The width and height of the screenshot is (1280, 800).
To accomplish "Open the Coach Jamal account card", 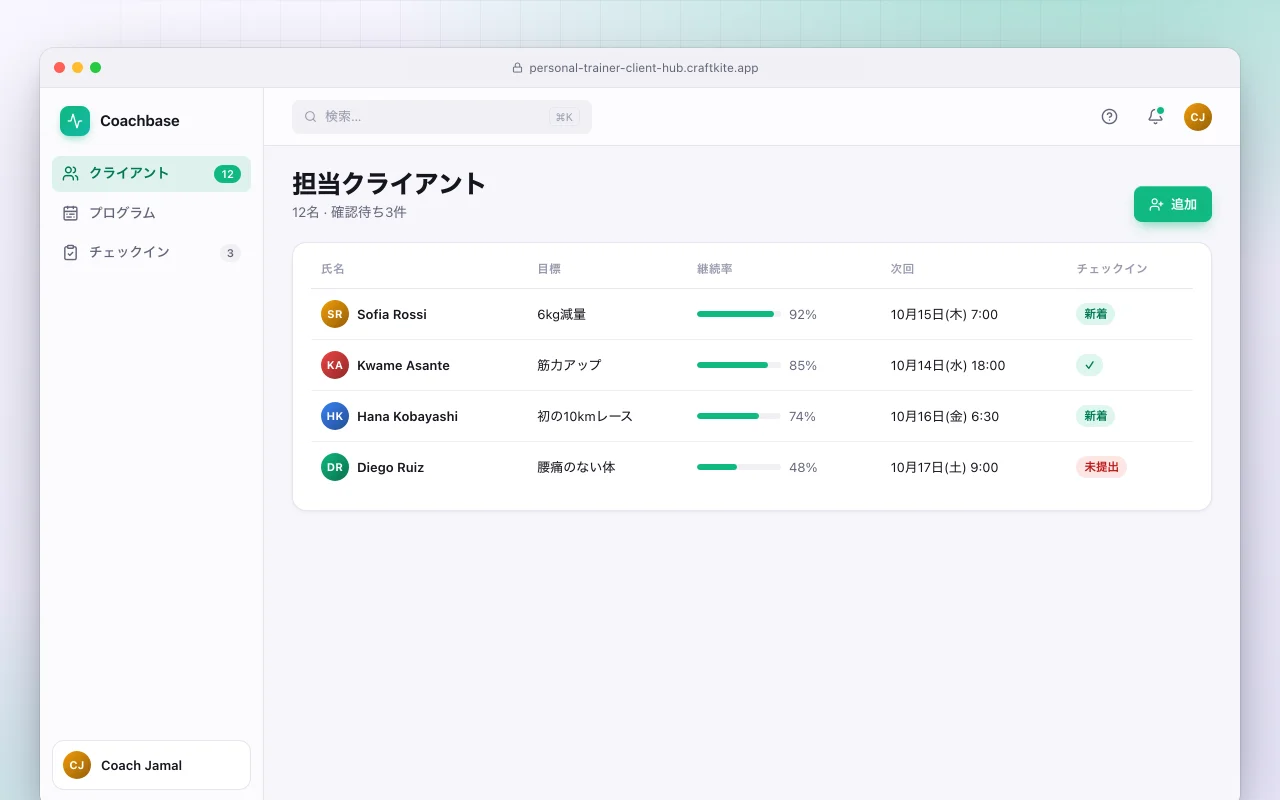I will (151, 765).
